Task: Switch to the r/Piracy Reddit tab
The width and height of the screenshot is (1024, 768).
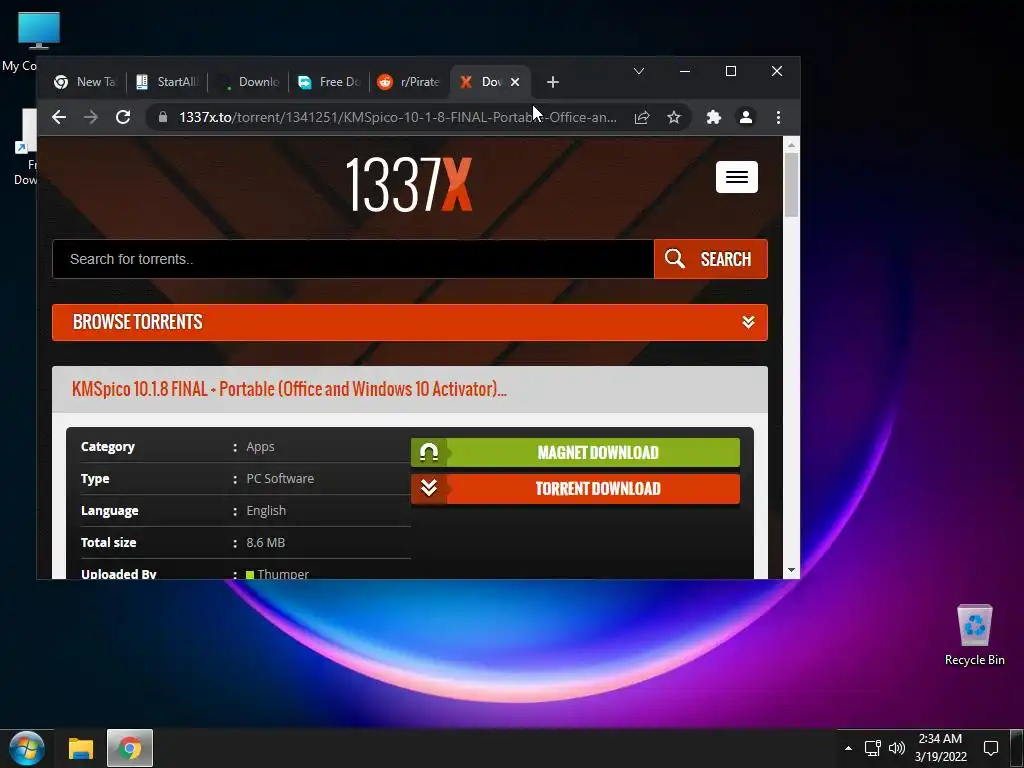Action: click(410, 82)
